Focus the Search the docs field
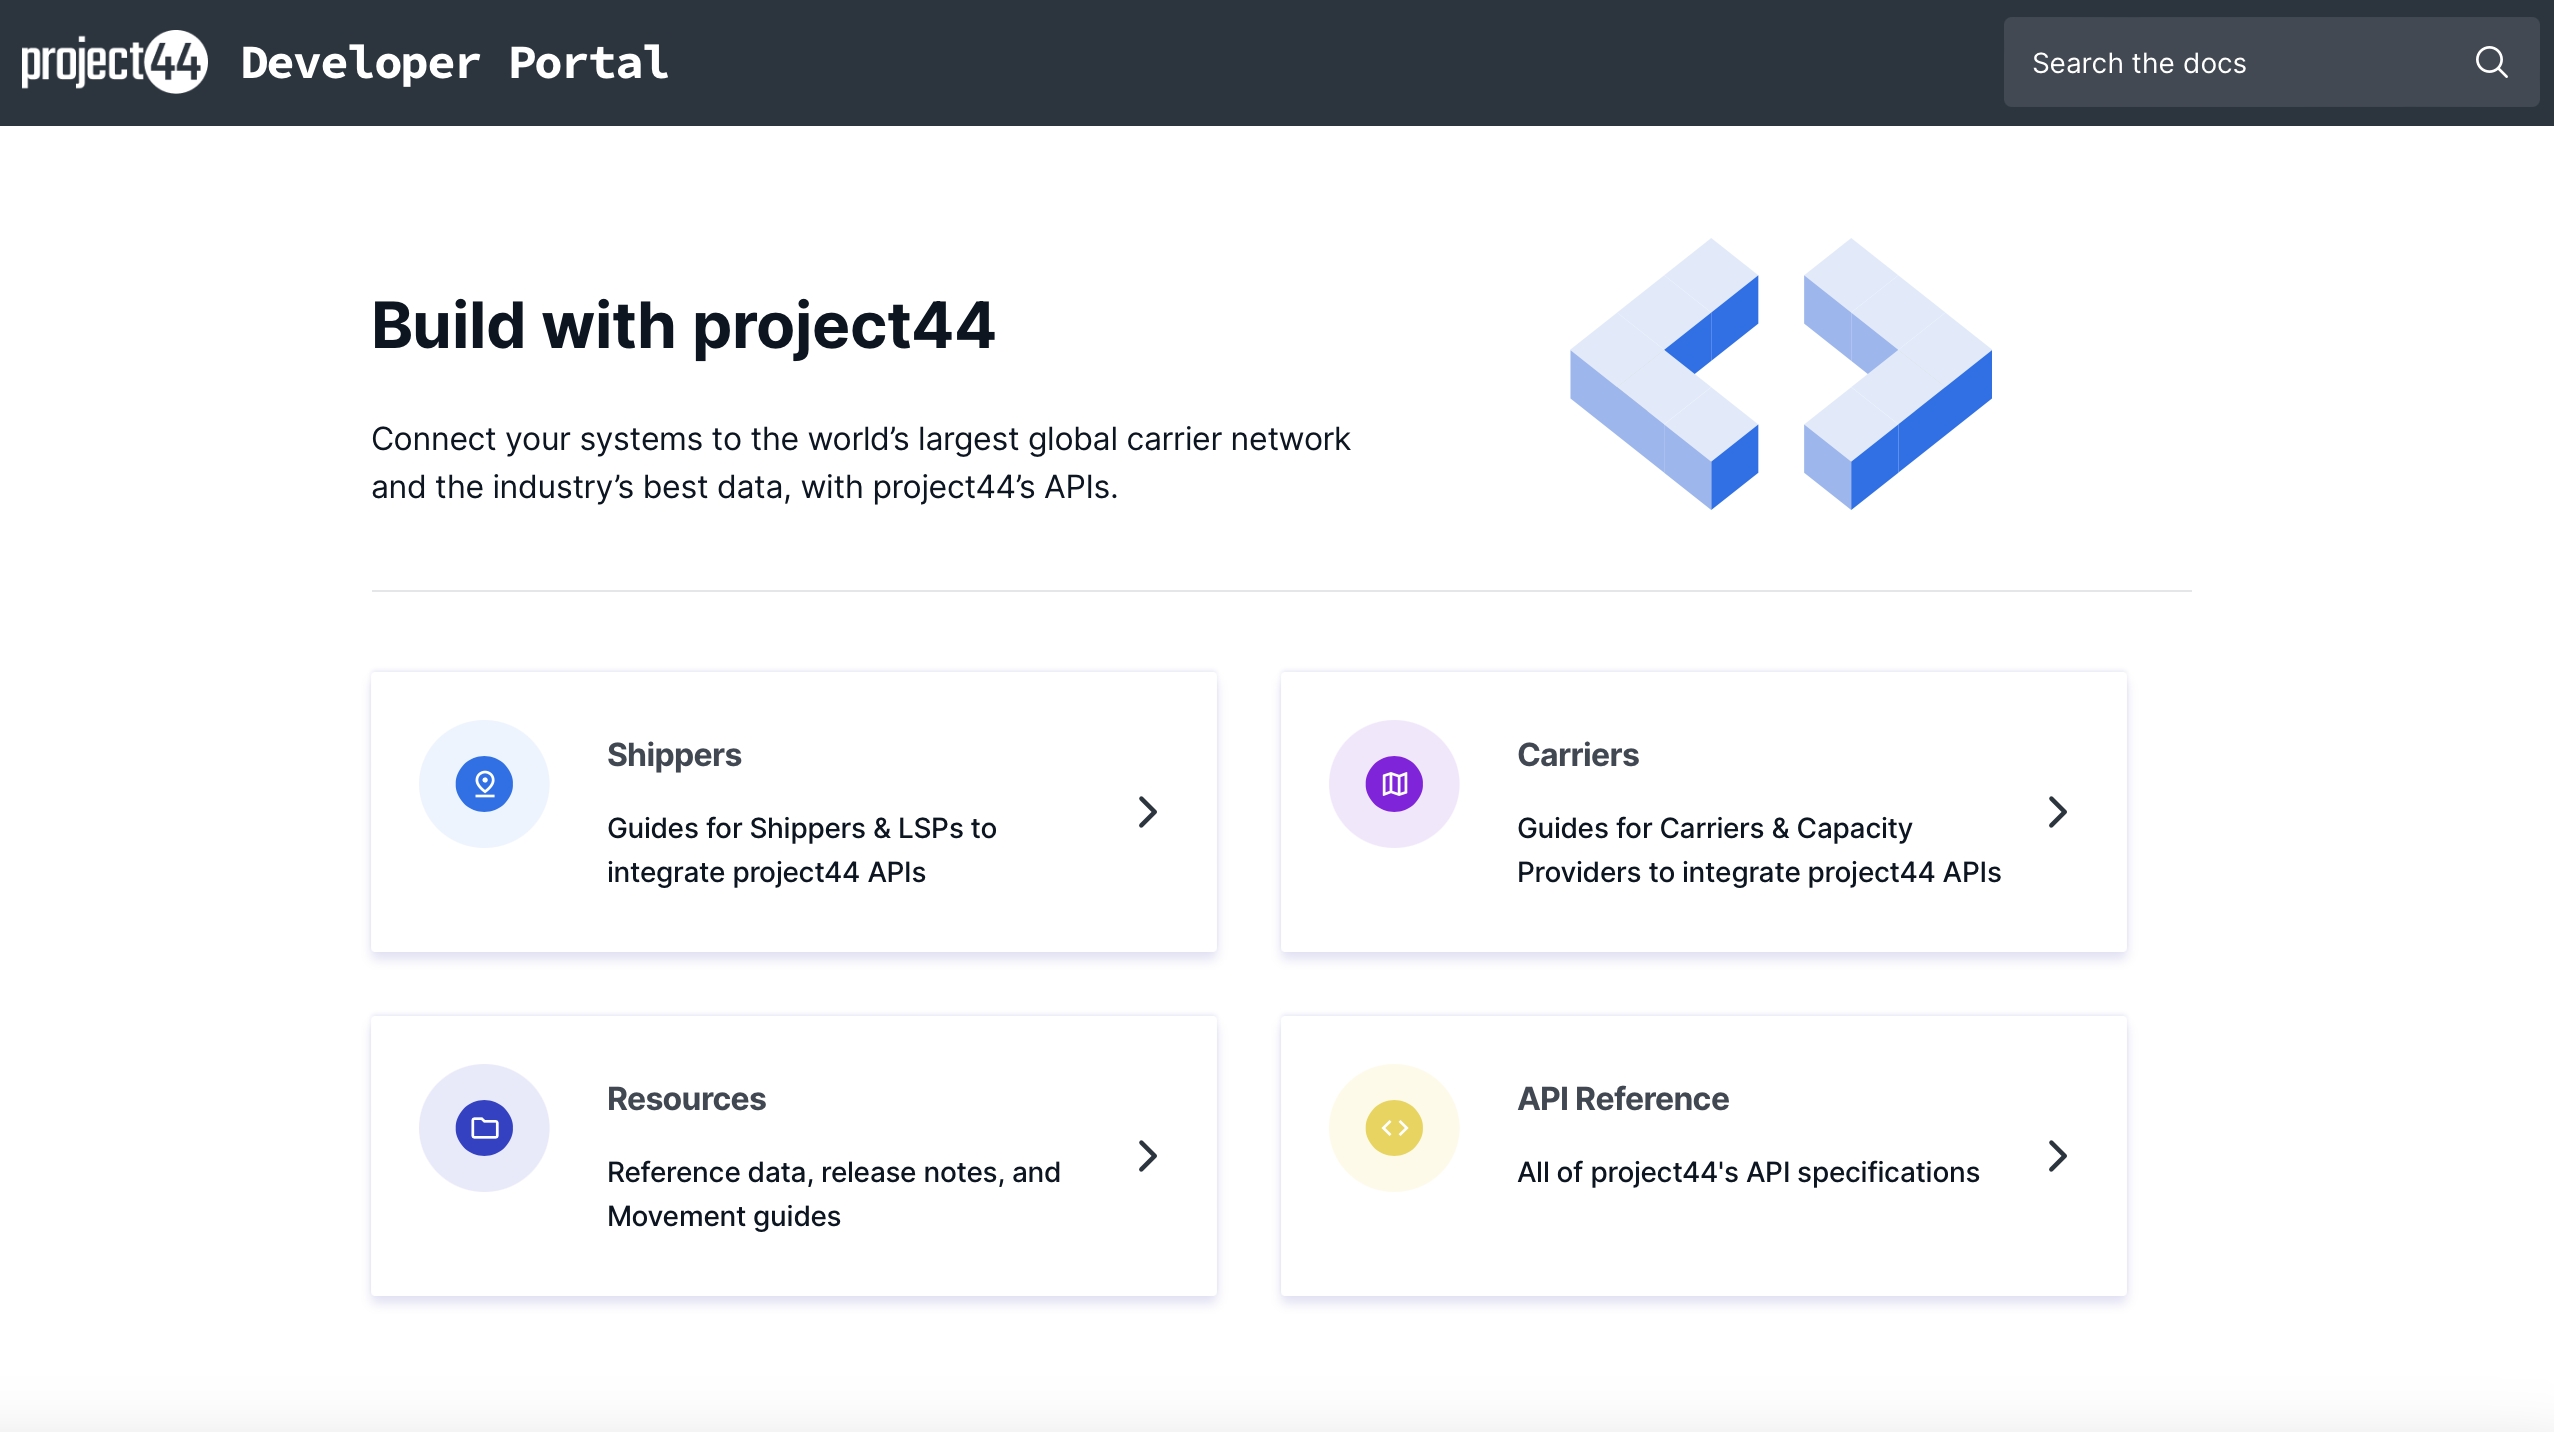Screen dimensions: 2554x1432 tap(2270, 62)
